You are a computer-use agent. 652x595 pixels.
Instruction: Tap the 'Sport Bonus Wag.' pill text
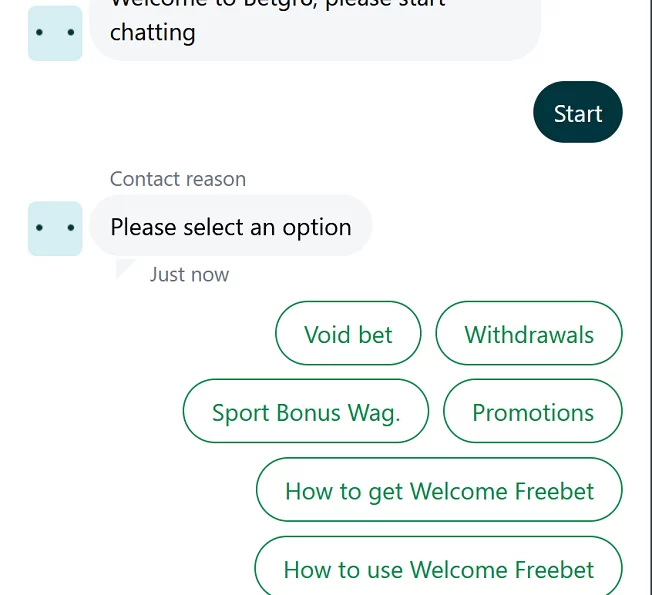tap(306, 413)
